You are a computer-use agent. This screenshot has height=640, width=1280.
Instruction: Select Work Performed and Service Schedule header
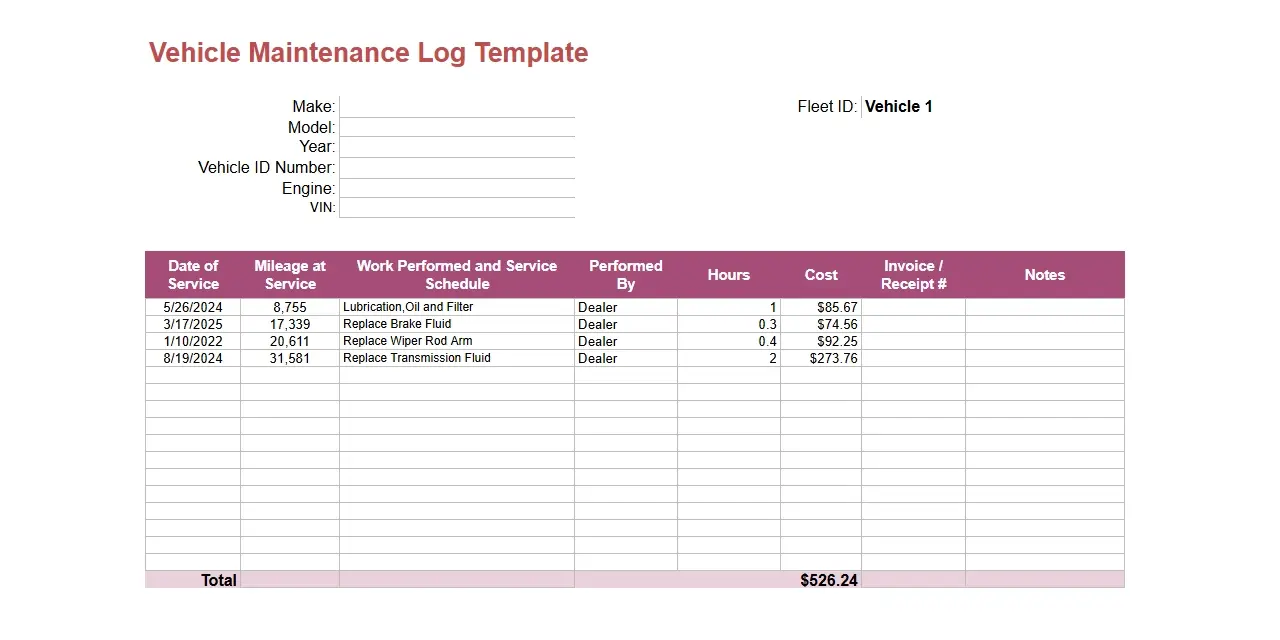click(x=457, y=275)
